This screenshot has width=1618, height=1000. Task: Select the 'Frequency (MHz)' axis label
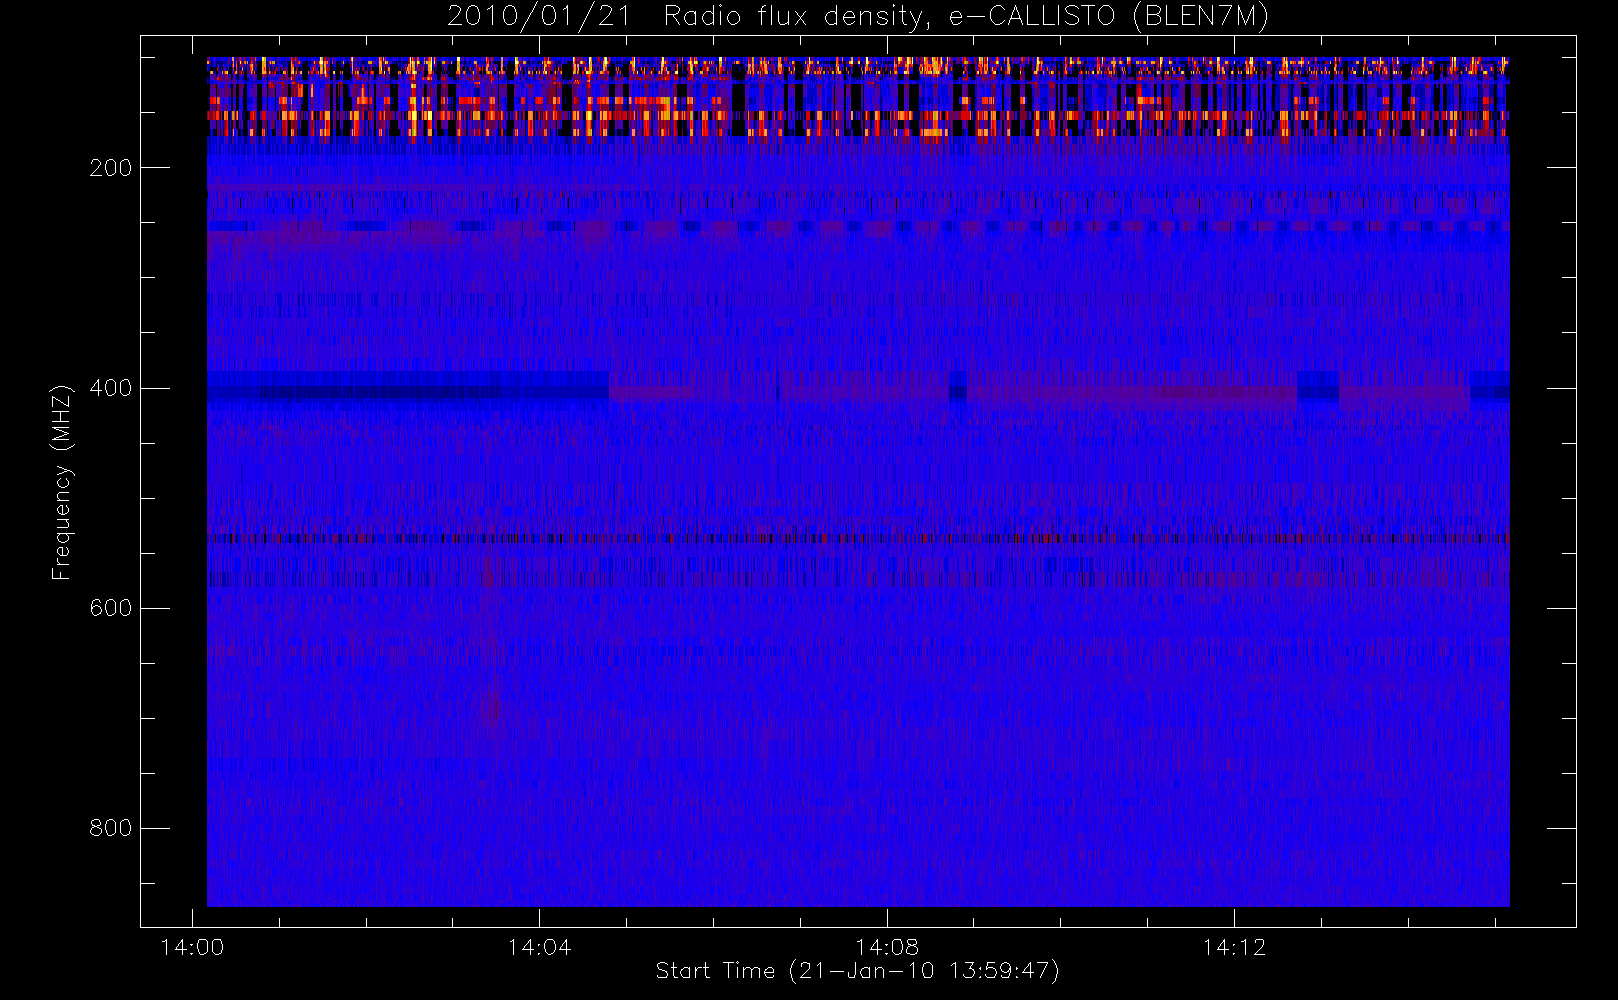coord(62,482)
